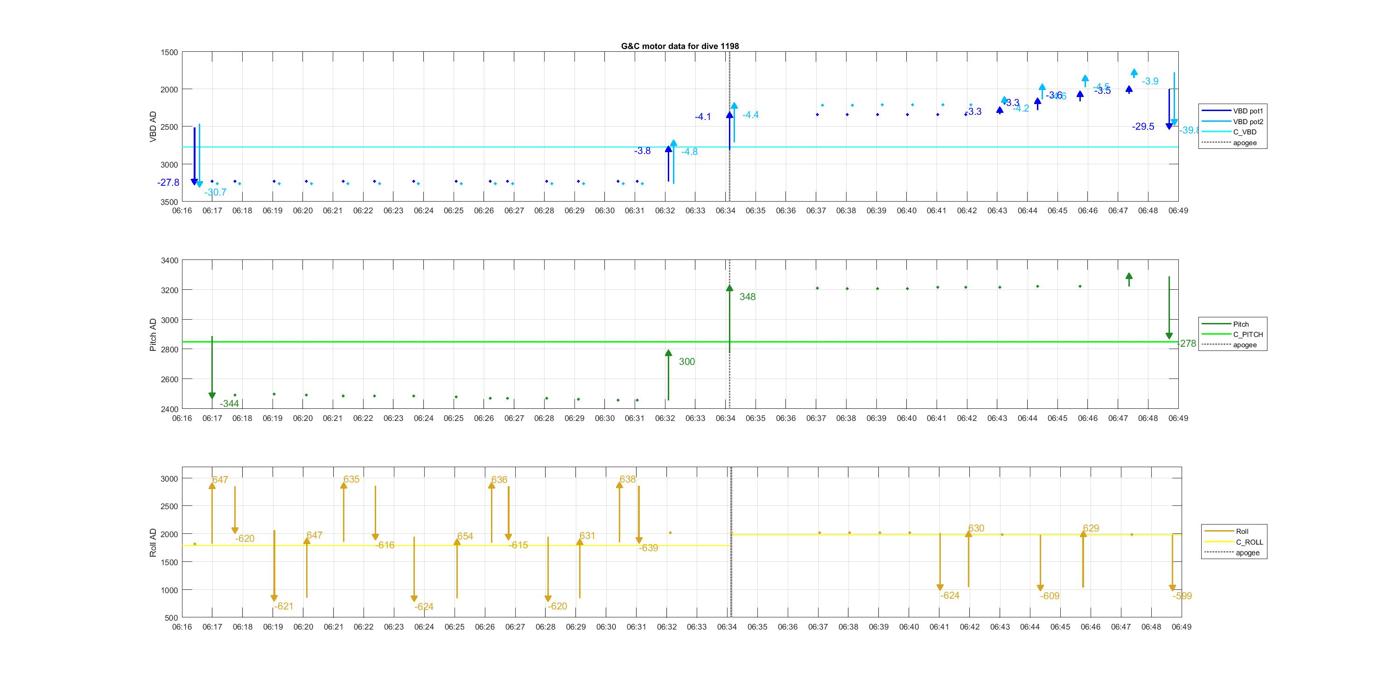Click the -639 roll data label
Image resolution: width=1400 pixels, height=693 pixels.
[x=649, y=548]
